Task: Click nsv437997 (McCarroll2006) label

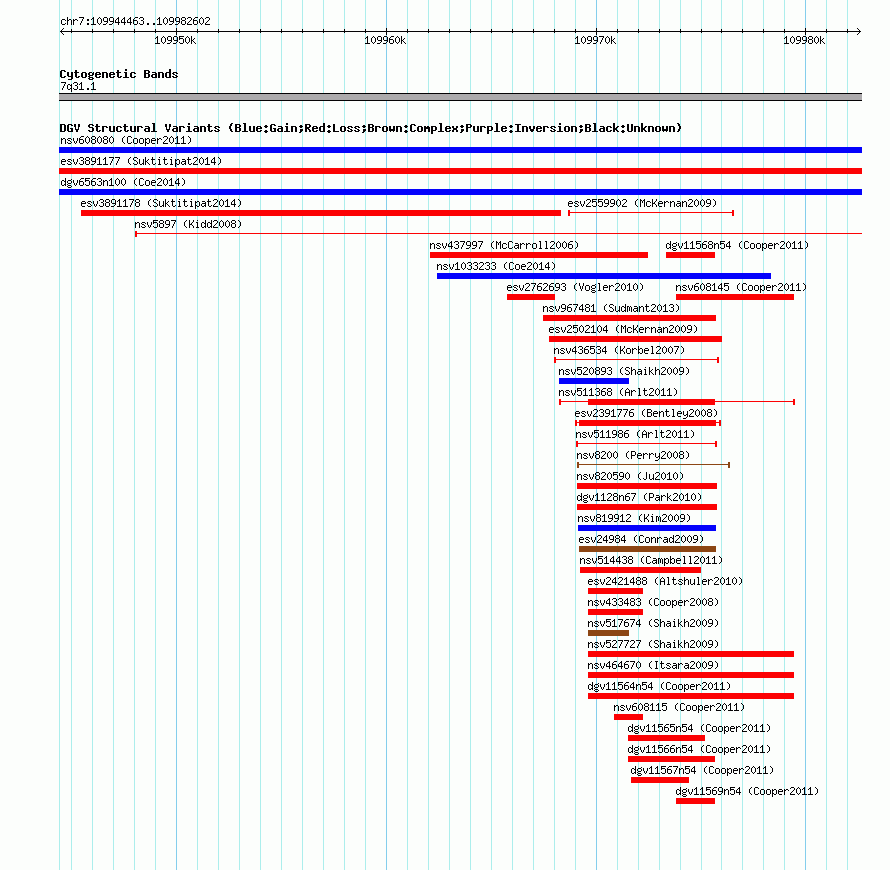Action: pyautogui.click(x=504, y=245)
